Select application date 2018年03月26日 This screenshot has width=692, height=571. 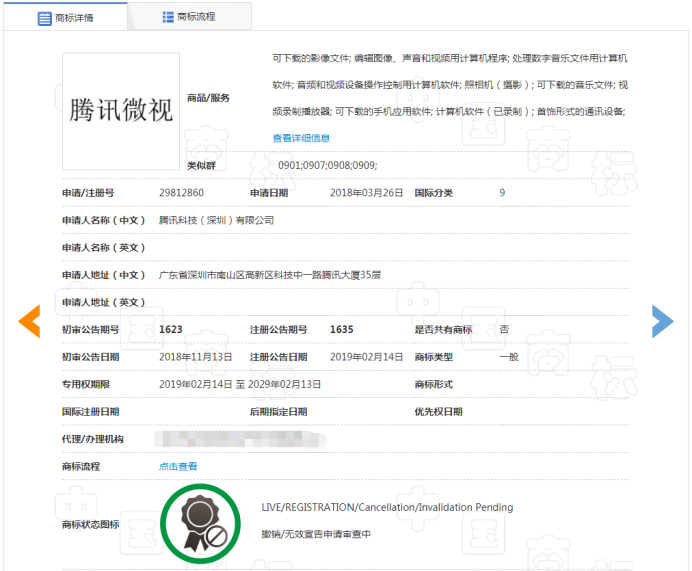(x=366, y=193)
